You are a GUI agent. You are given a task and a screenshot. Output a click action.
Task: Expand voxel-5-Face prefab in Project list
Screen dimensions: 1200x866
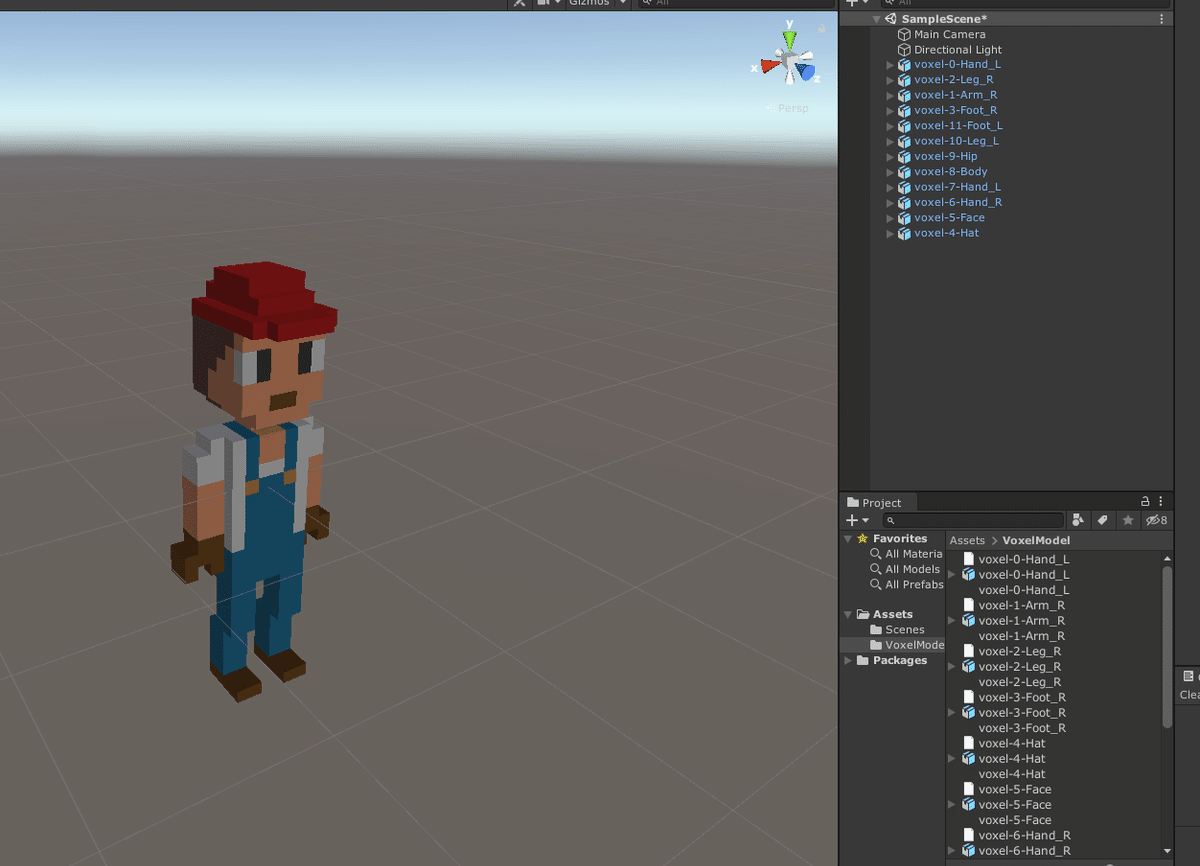coord(952,805)
